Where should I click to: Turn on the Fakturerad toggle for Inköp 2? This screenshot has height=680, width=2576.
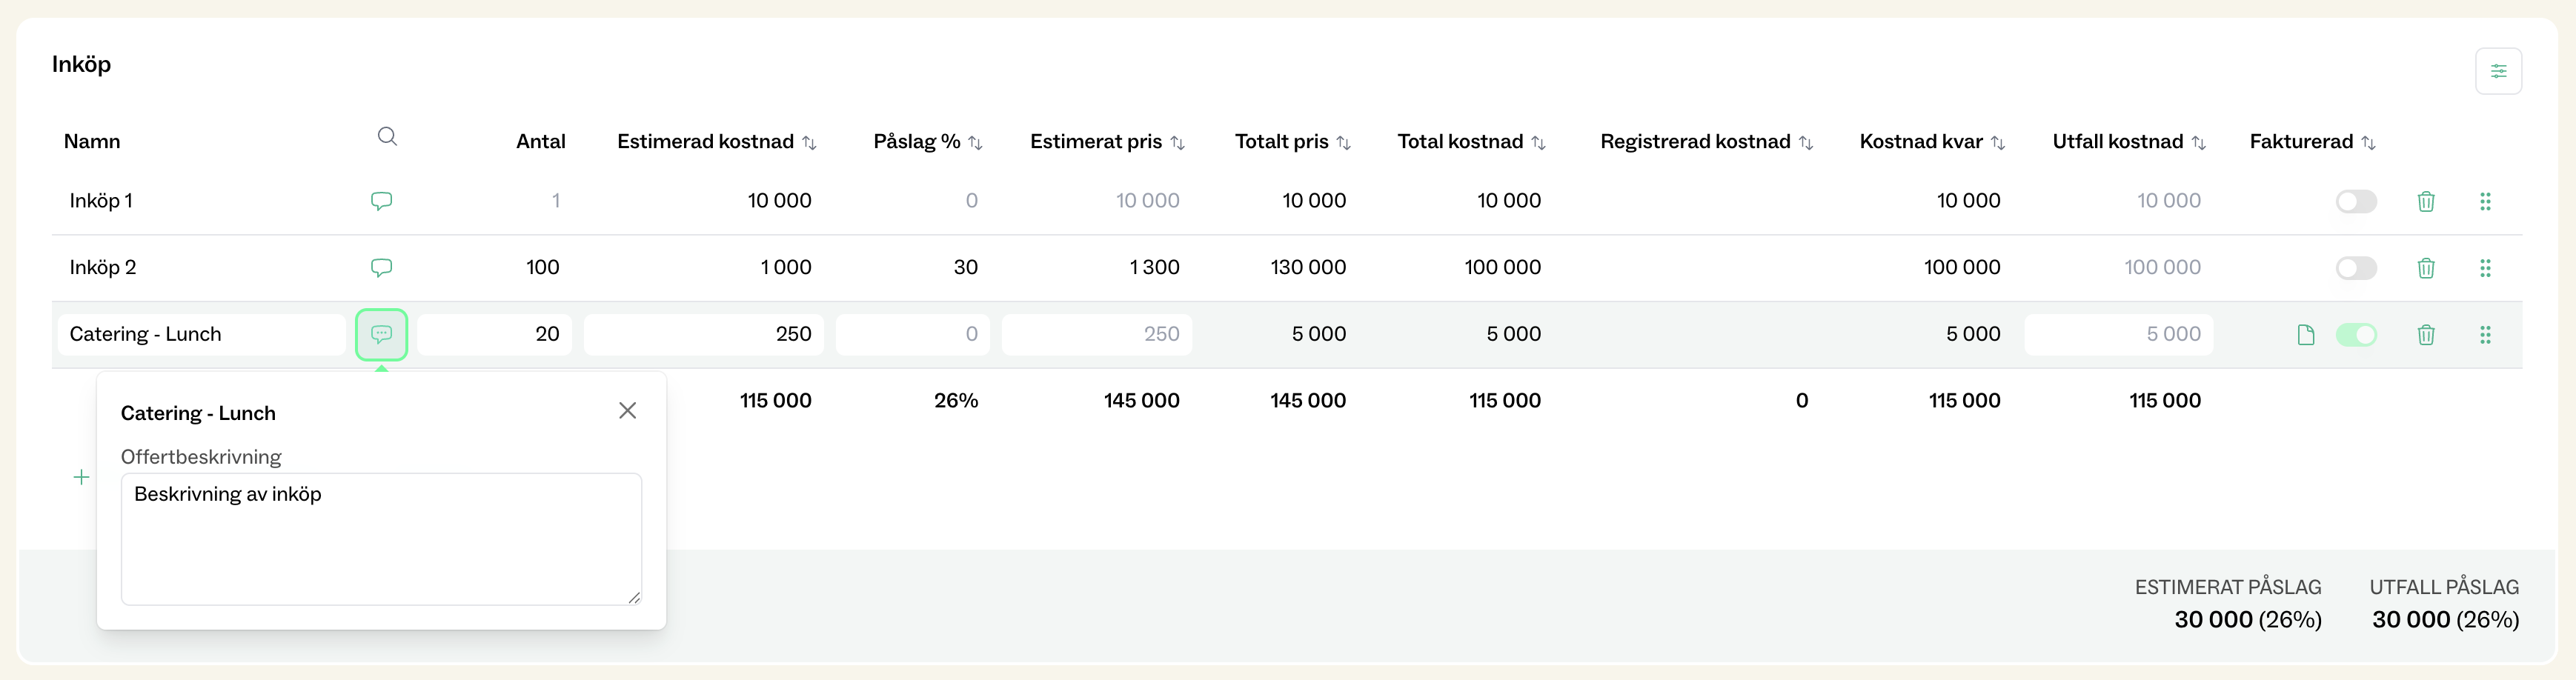(2355, 268)
